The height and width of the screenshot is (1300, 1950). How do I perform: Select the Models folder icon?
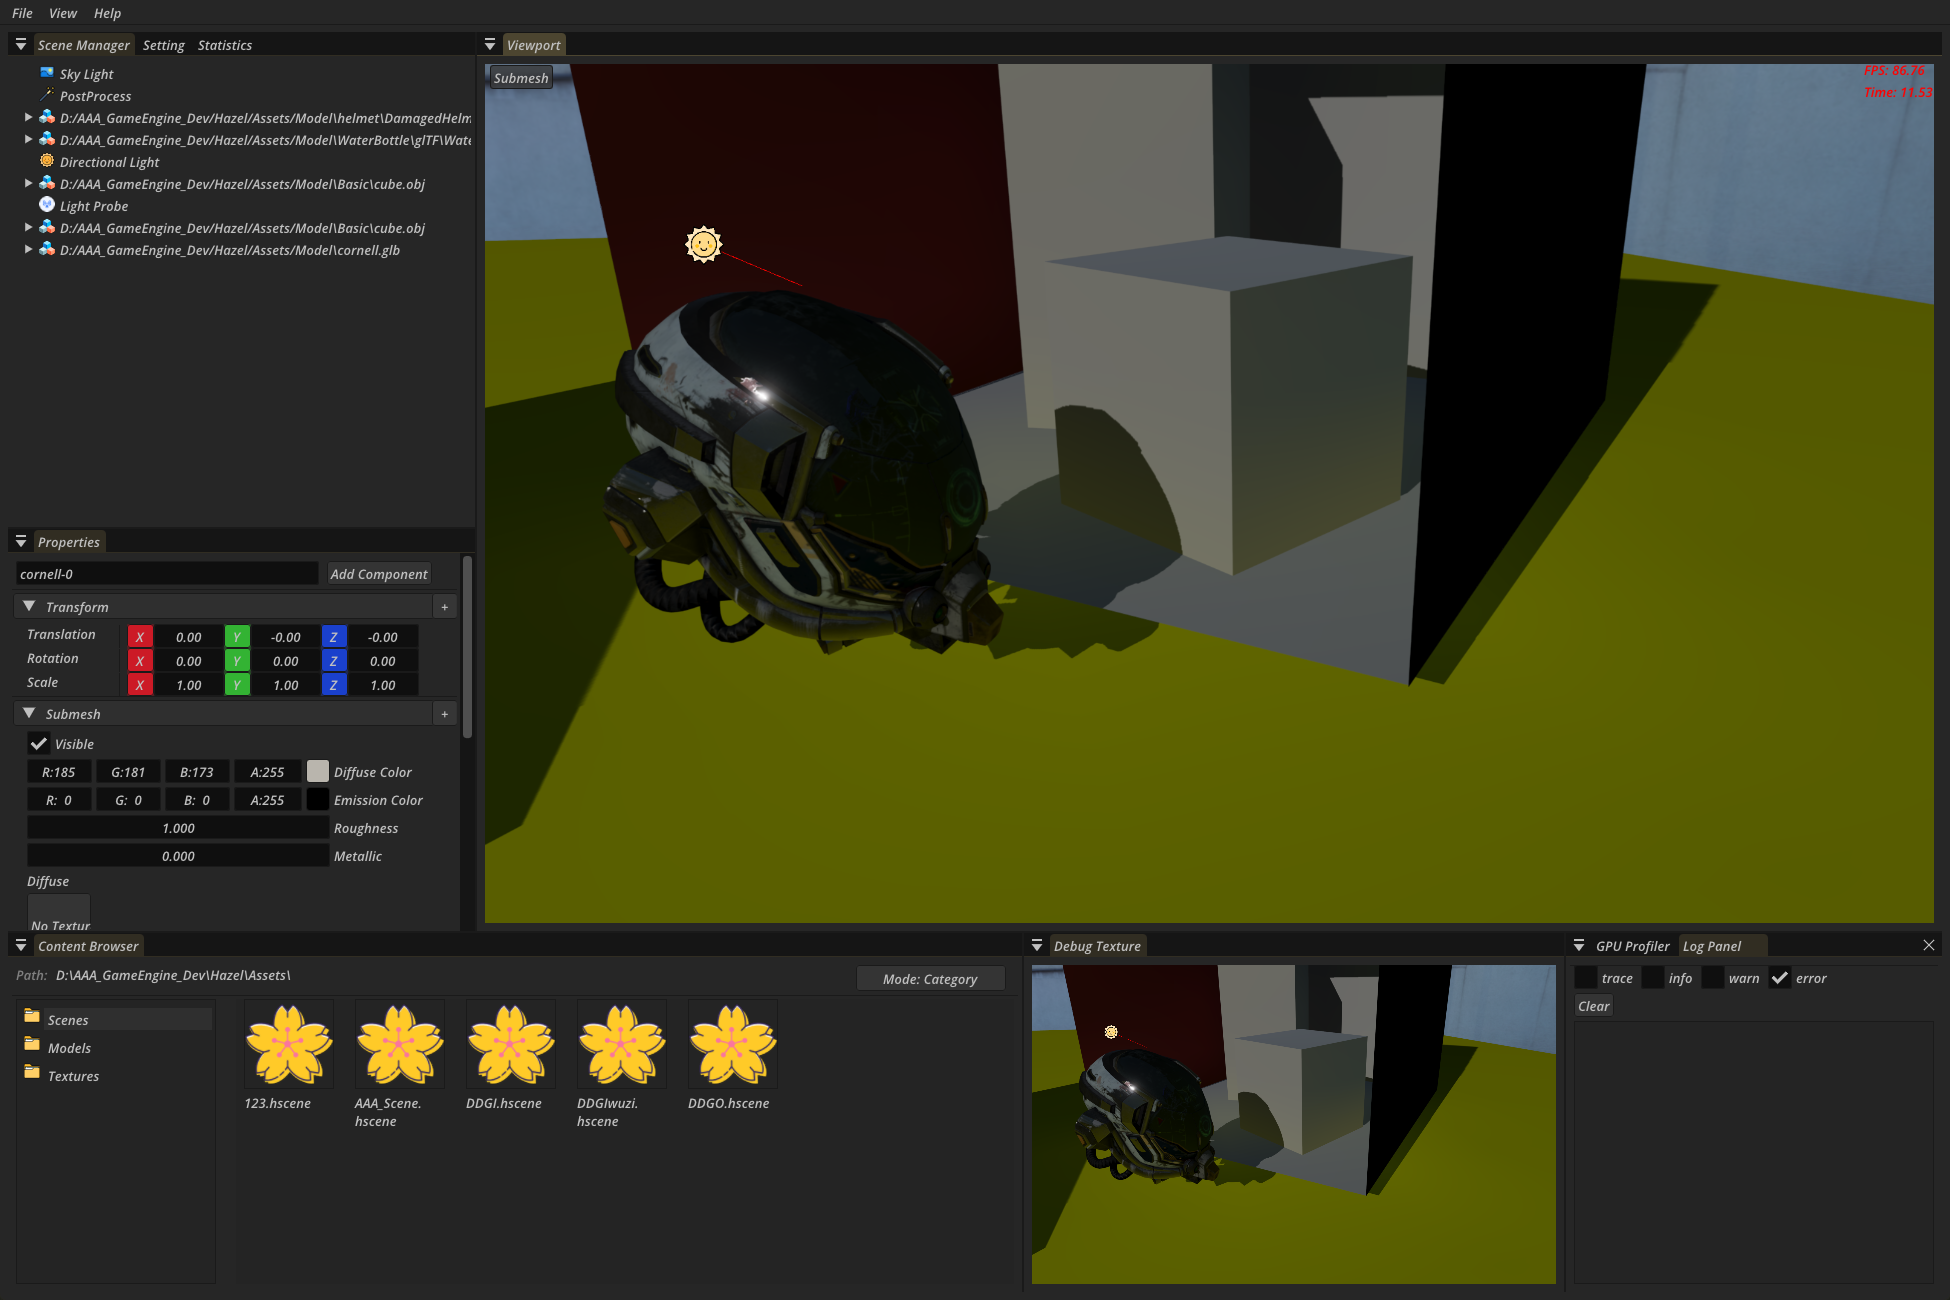coord(32,1046)
